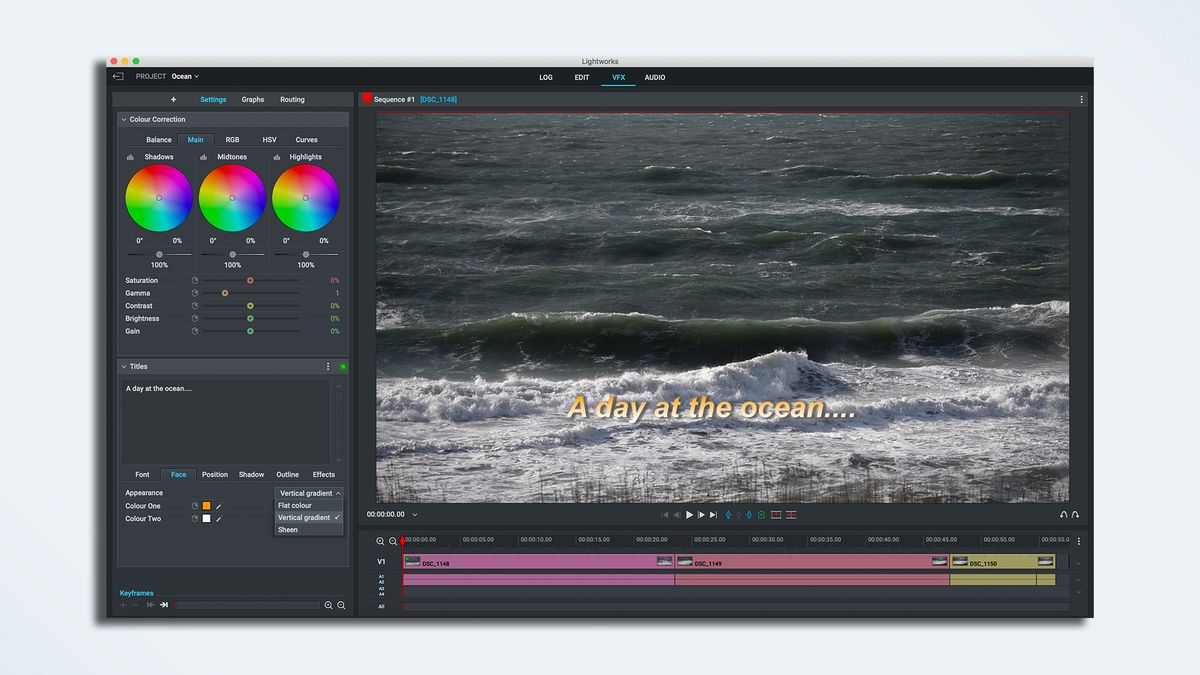Viewport: 1200px width, 675px height.
Task: Collapse the Colour Correction section header
Action: click(x=123, y=119)
